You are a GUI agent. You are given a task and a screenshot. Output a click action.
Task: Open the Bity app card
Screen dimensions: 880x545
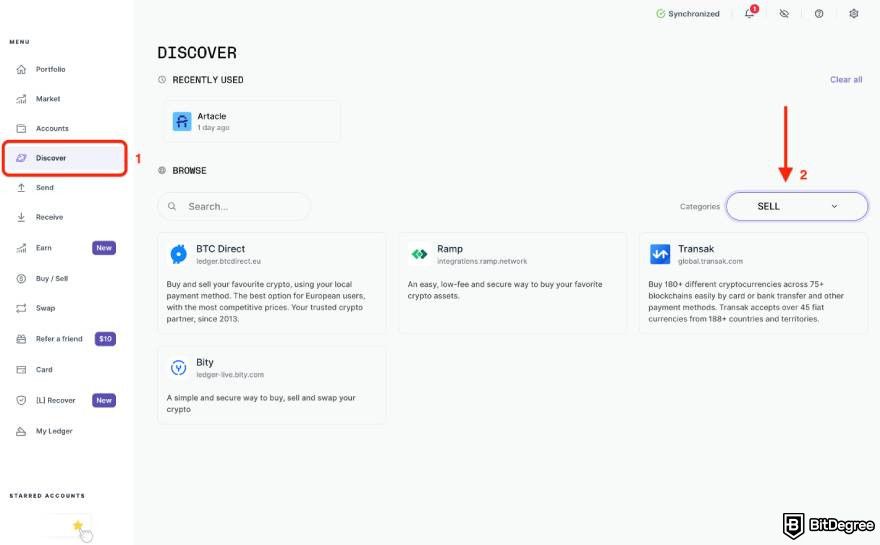[x=272, y=385]
